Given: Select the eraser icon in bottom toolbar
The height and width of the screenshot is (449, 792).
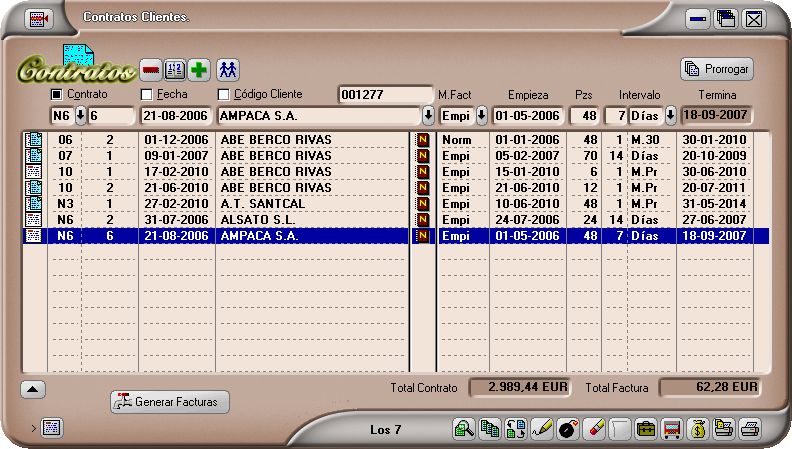Looking at the screenshot, I should pyautogui.click(x=593, y=428).
